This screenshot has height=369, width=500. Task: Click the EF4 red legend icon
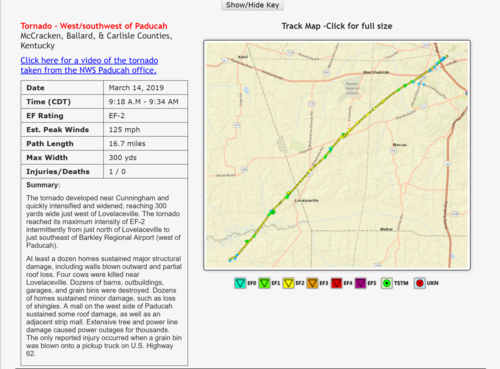tap(336, 283)
